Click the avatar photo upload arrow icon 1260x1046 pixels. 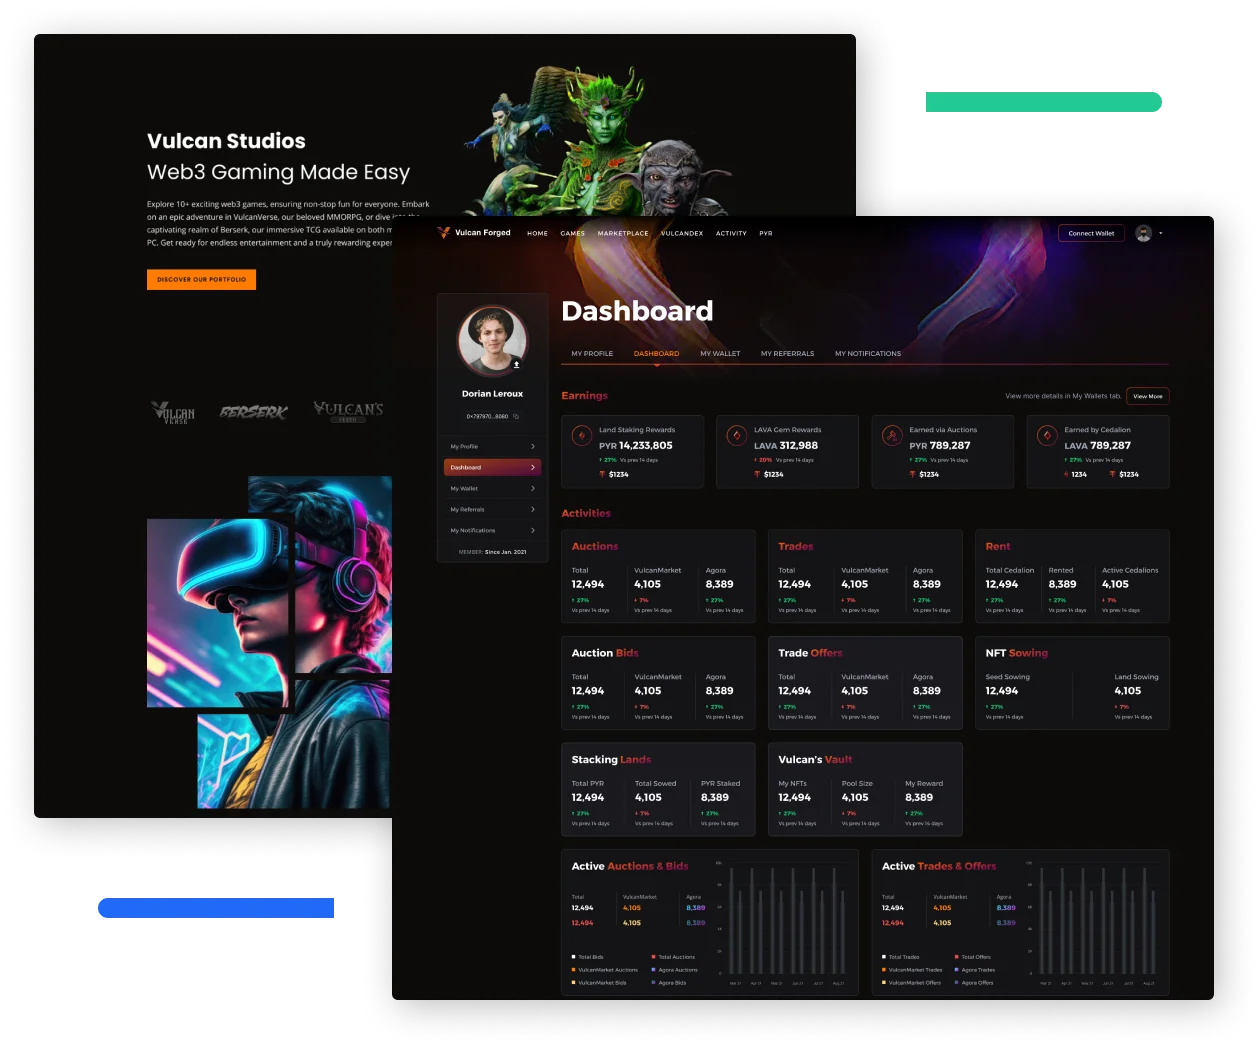517,365
